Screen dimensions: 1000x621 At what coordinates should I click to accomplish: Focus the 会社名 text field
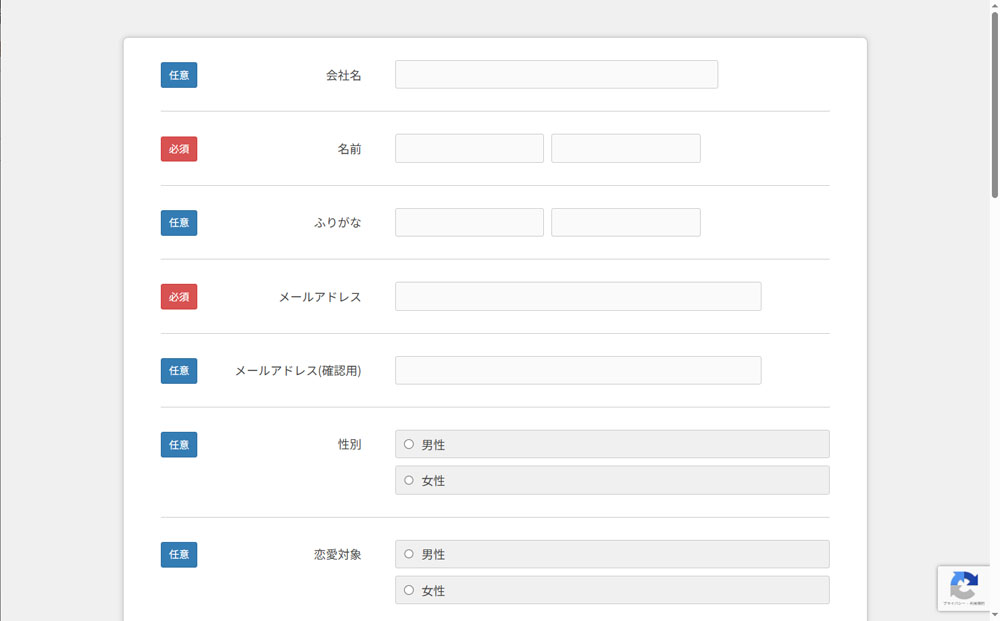pyautogui.click(x=556, y=75)
